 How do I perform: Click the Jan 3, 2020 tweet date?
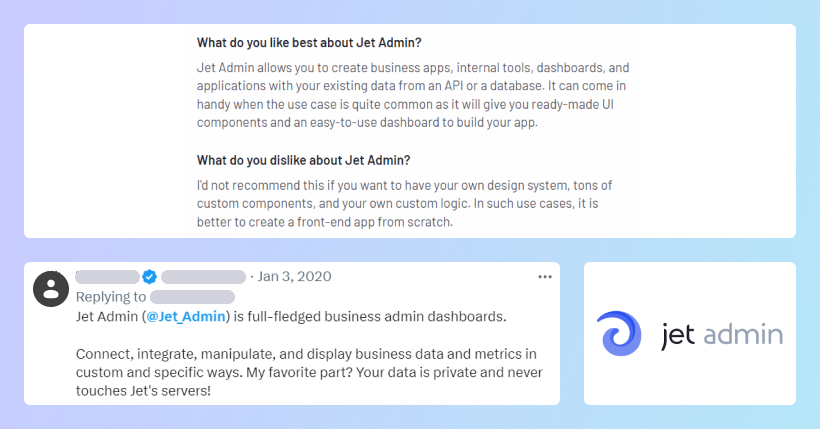click(x=294, y=277)
